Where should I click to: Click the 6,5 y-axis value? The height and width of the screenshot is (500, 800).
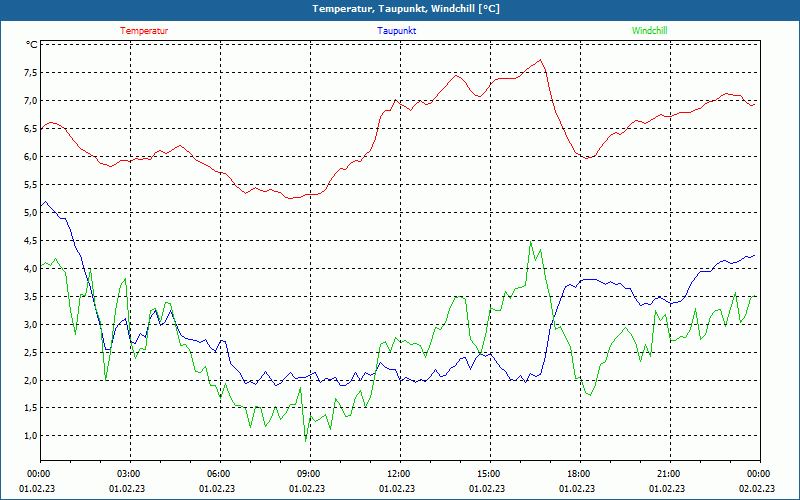[31, 129]
